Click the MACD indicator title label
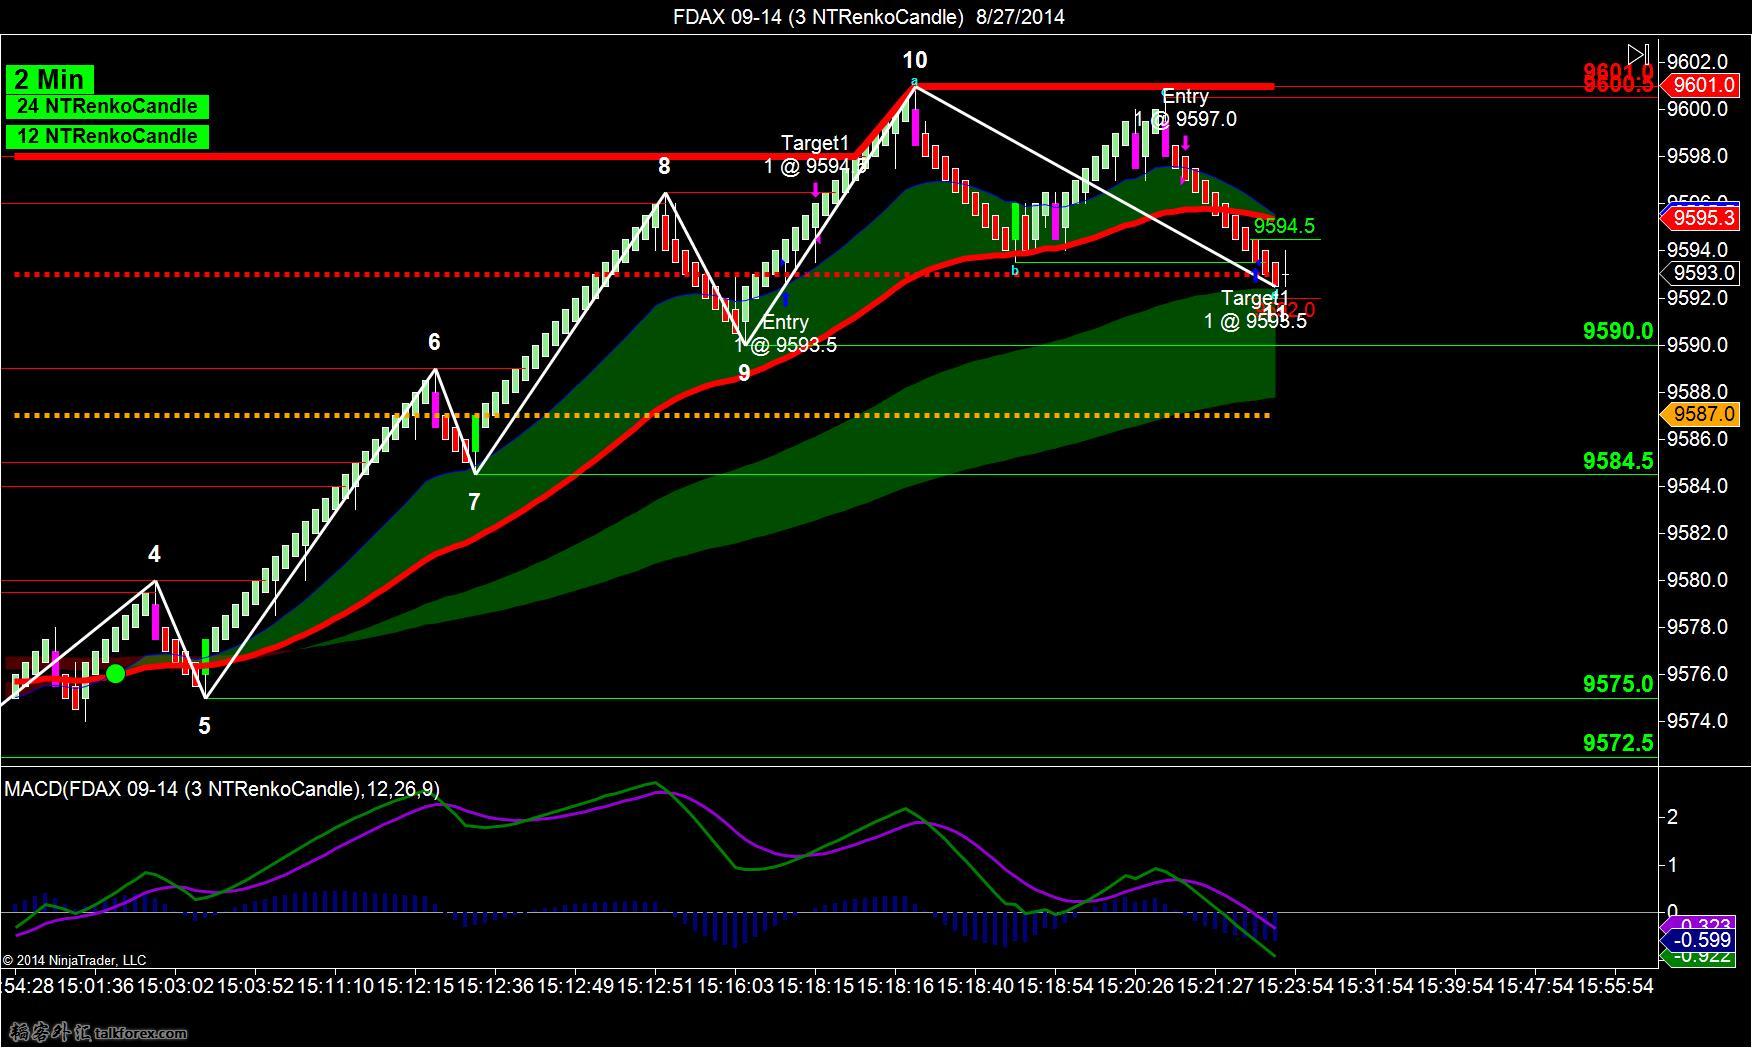1752x1048 pixels. click(221, 789)
